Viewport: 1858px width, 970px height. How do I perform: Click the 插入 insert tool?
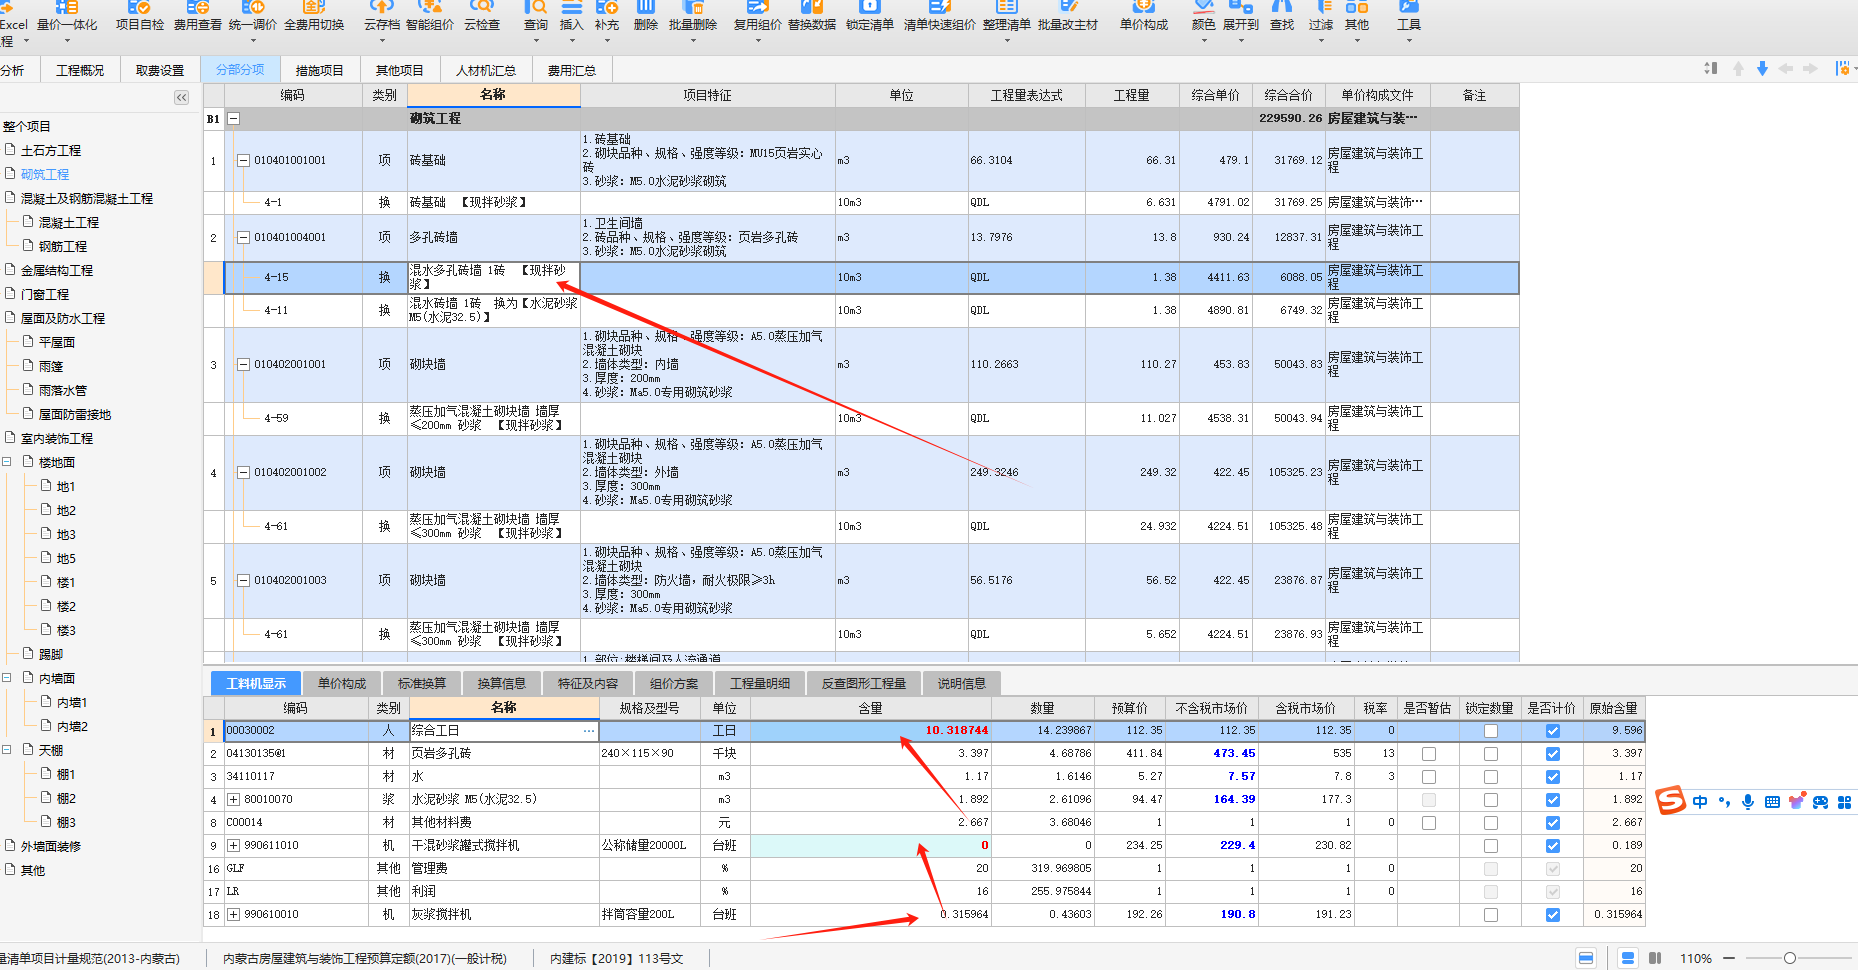[571, 16]
